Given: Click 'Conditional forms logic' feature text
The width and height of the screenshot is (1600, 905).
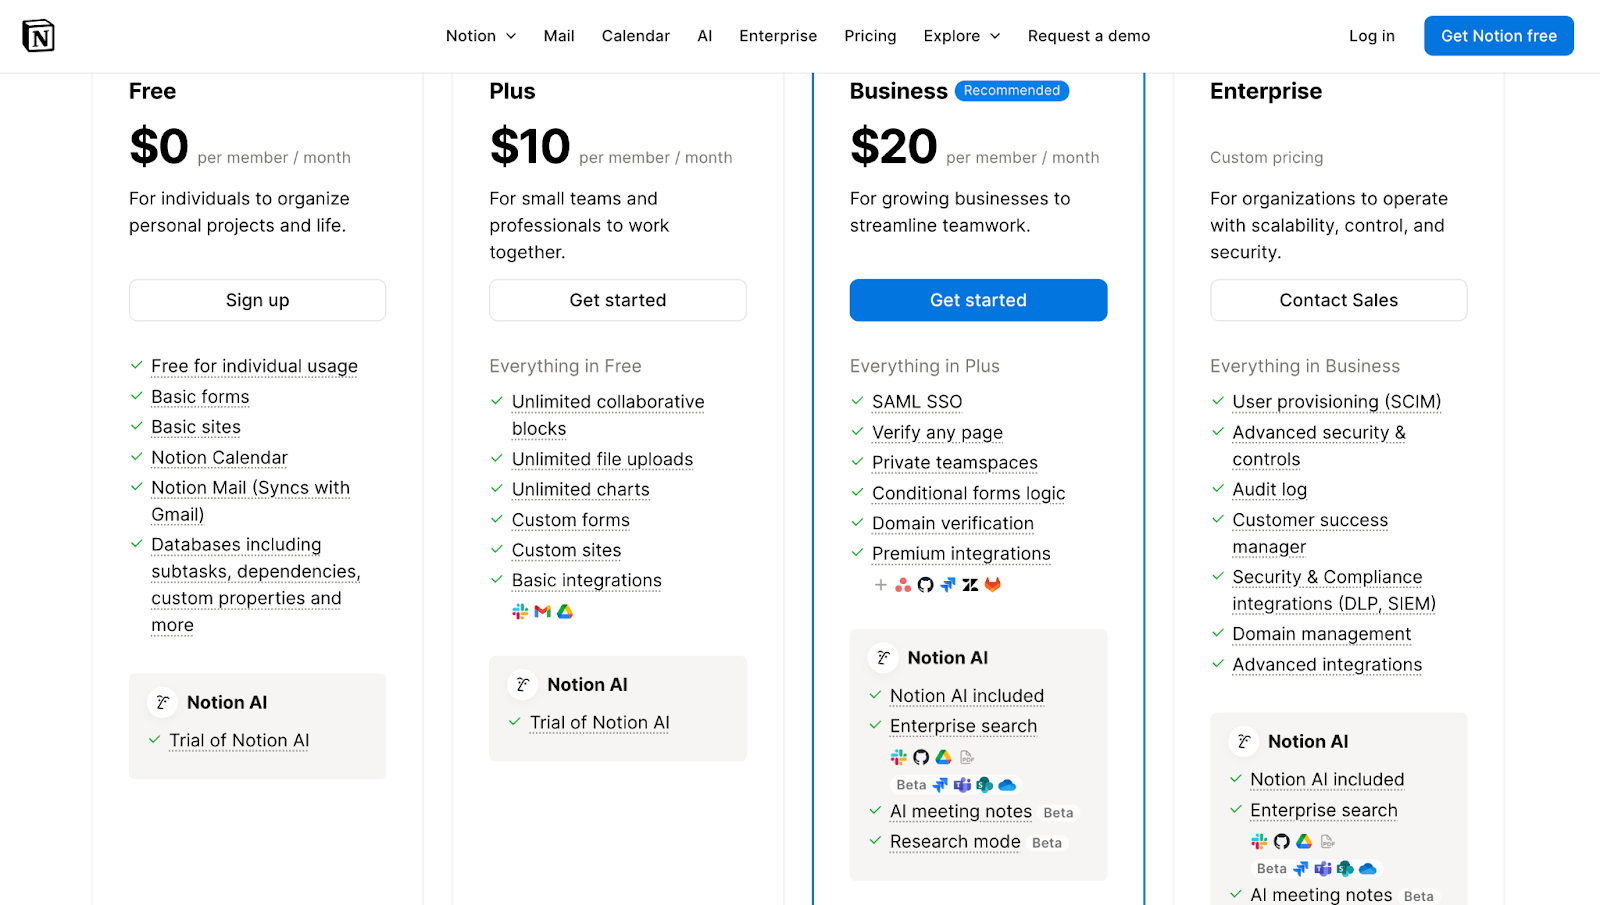Looking at the screenshot, I should 968,493.
